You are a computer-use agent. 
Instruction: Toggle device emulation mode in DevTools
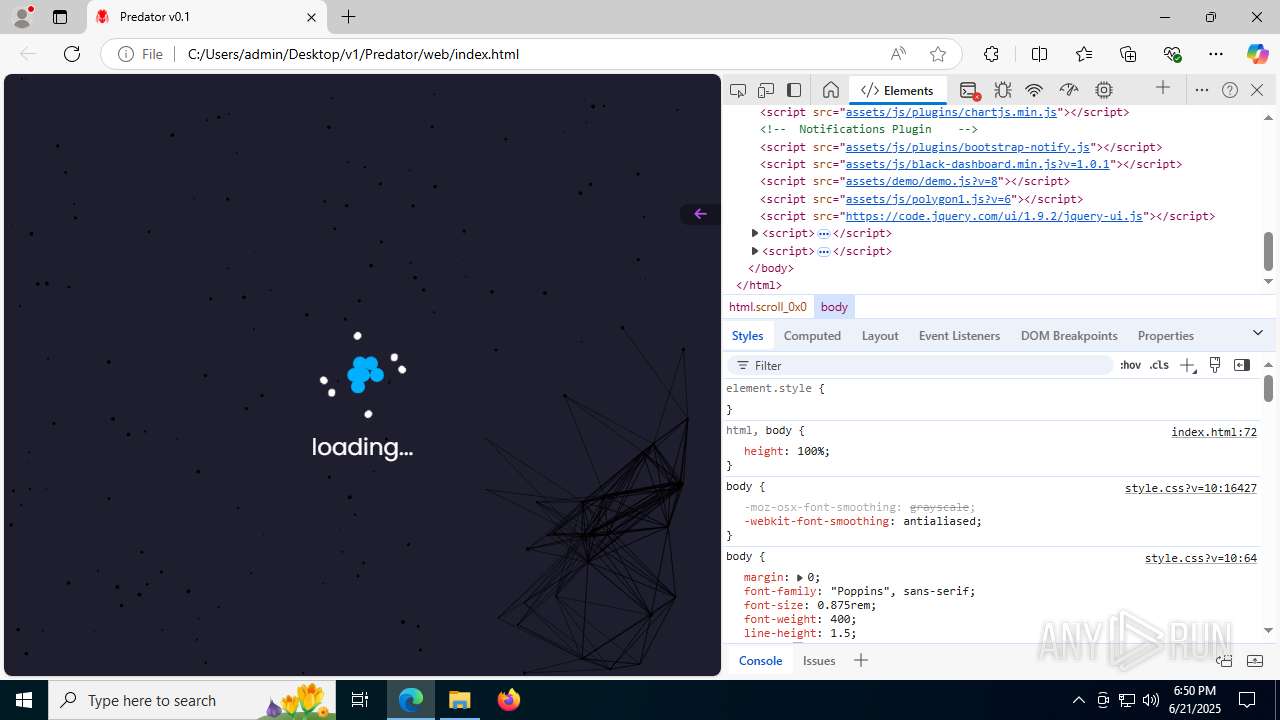pyautogui.click(x=766, y=90)
